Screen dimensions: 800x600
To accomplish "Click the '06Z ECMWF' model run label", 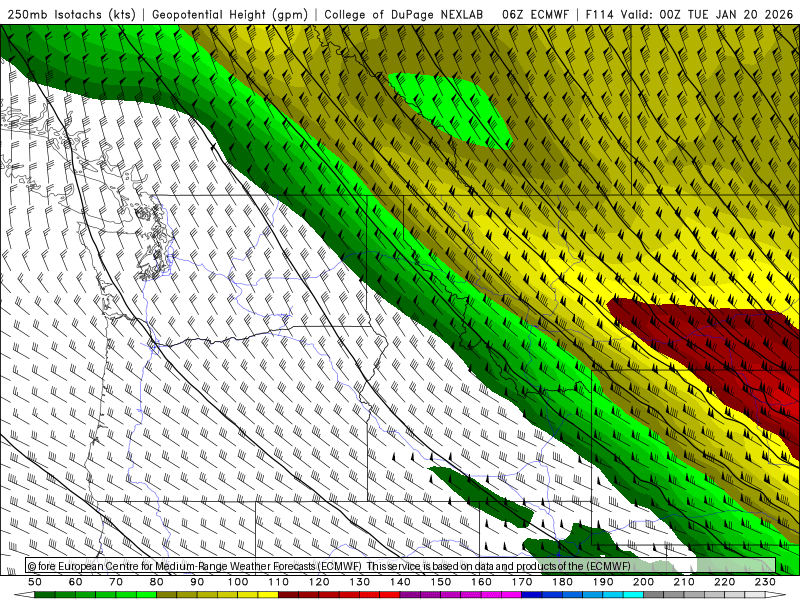I will (x=535, y=14).
